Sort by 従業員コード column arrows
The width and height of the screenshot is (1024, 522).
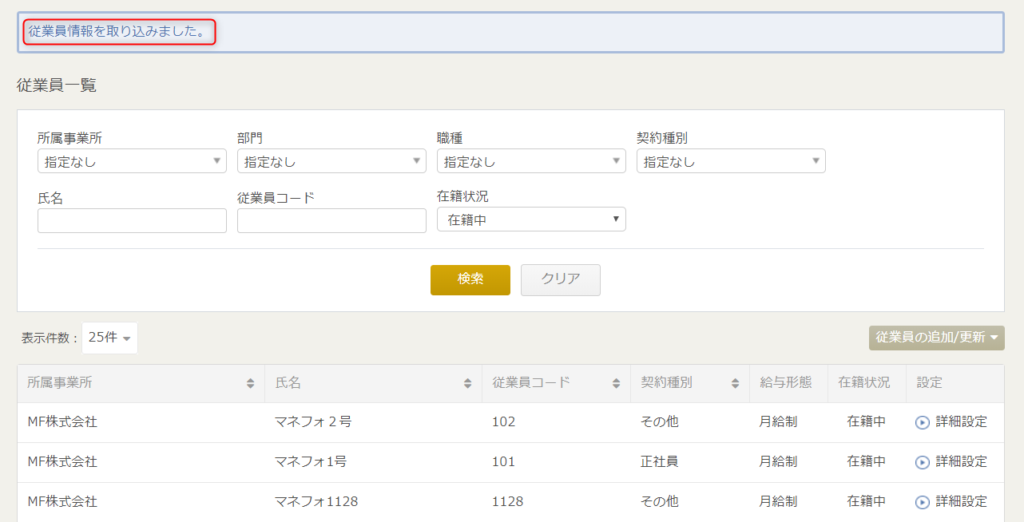click(616, 383)
